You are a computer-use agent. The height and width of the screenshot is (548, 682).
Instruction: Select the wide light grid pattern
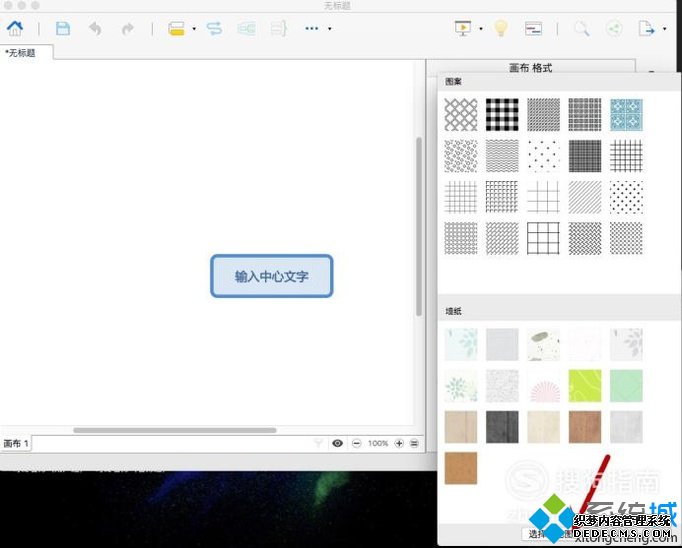click(x=543, y=197)
